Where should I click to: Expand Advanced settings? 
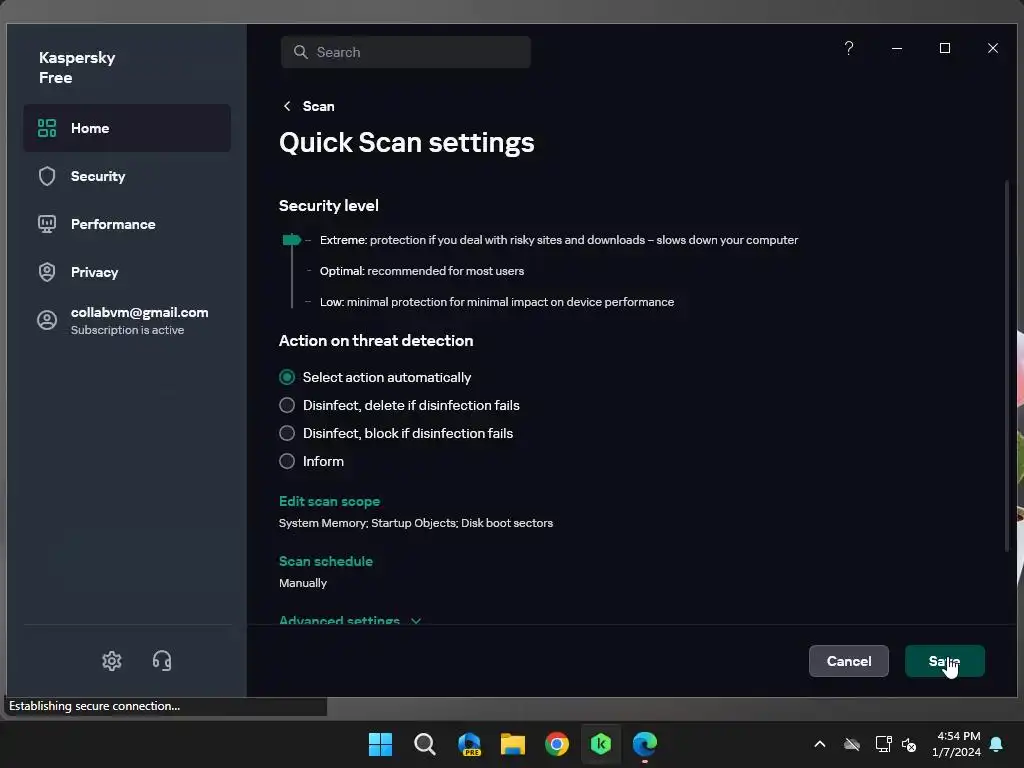pyautogui.click(x=350, y=620)
